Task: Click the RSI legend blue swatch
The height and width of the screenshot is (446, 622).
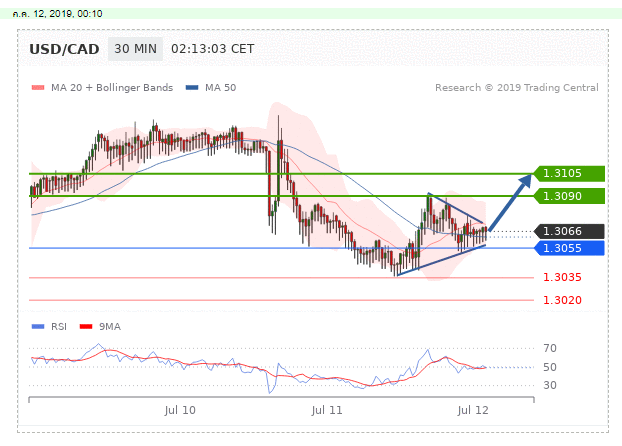Action: (x=38, y=327)
